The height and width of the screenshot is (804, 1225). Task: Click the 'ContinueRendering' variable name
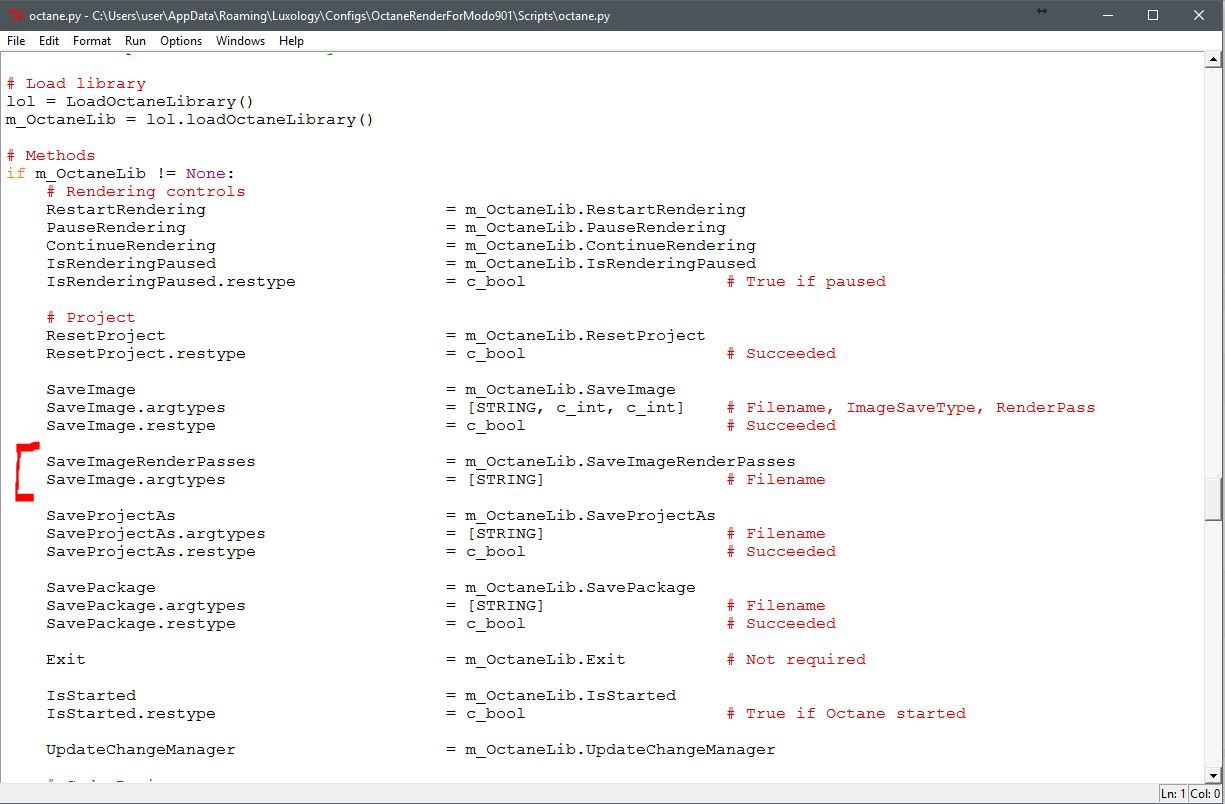pyautogui.click(x=131, y=246)
